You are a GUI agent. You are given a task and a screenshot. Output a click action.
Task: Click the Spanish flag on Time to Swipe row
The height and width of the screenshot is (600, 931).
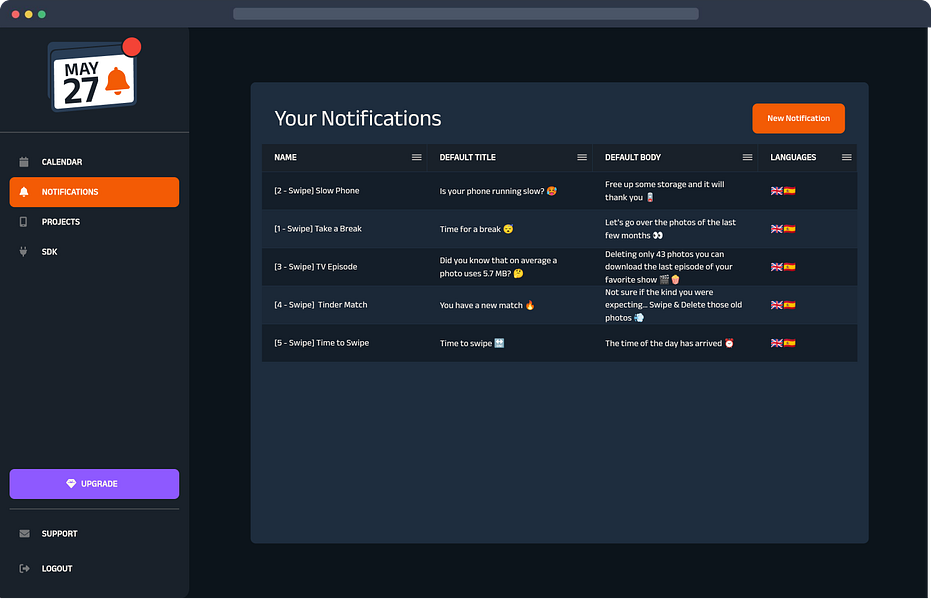[788, 342]
